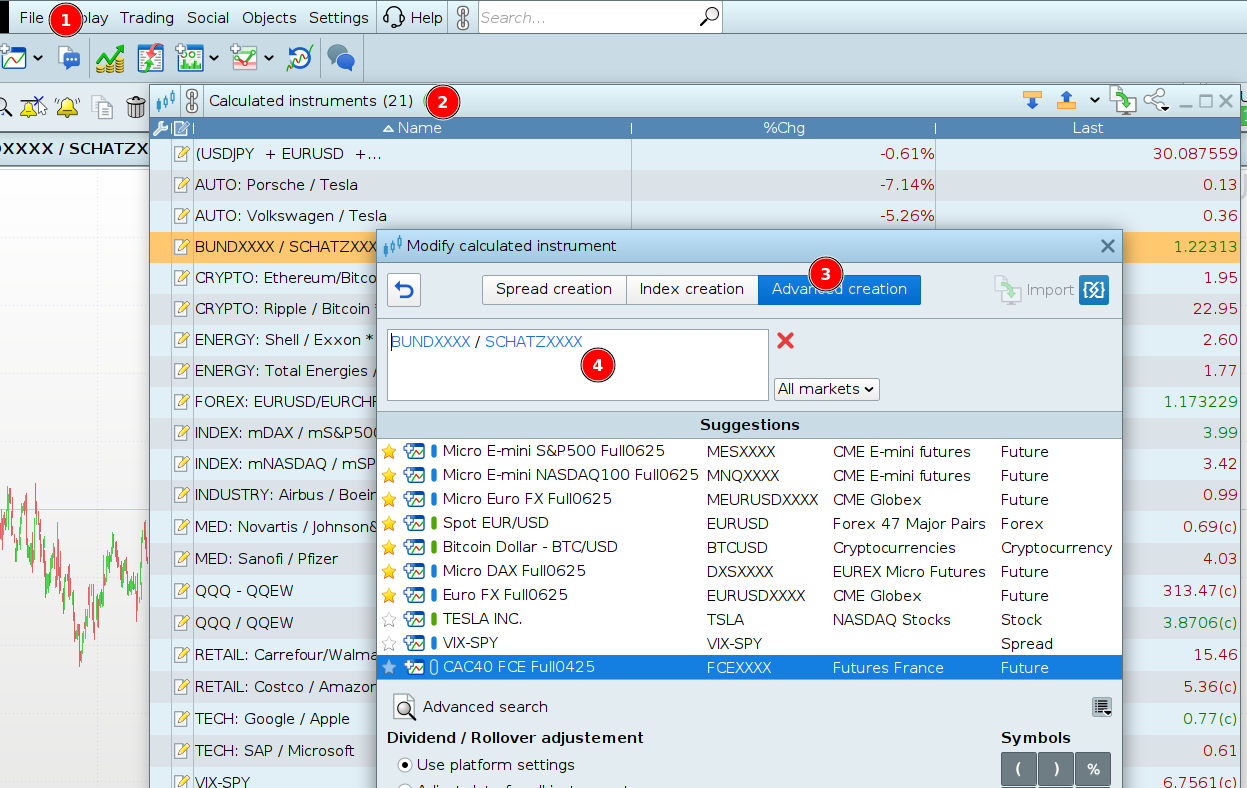Edit the TECH: Google / Apple pencil icon
Screen dimensions: 1247x788
[182, 719]
